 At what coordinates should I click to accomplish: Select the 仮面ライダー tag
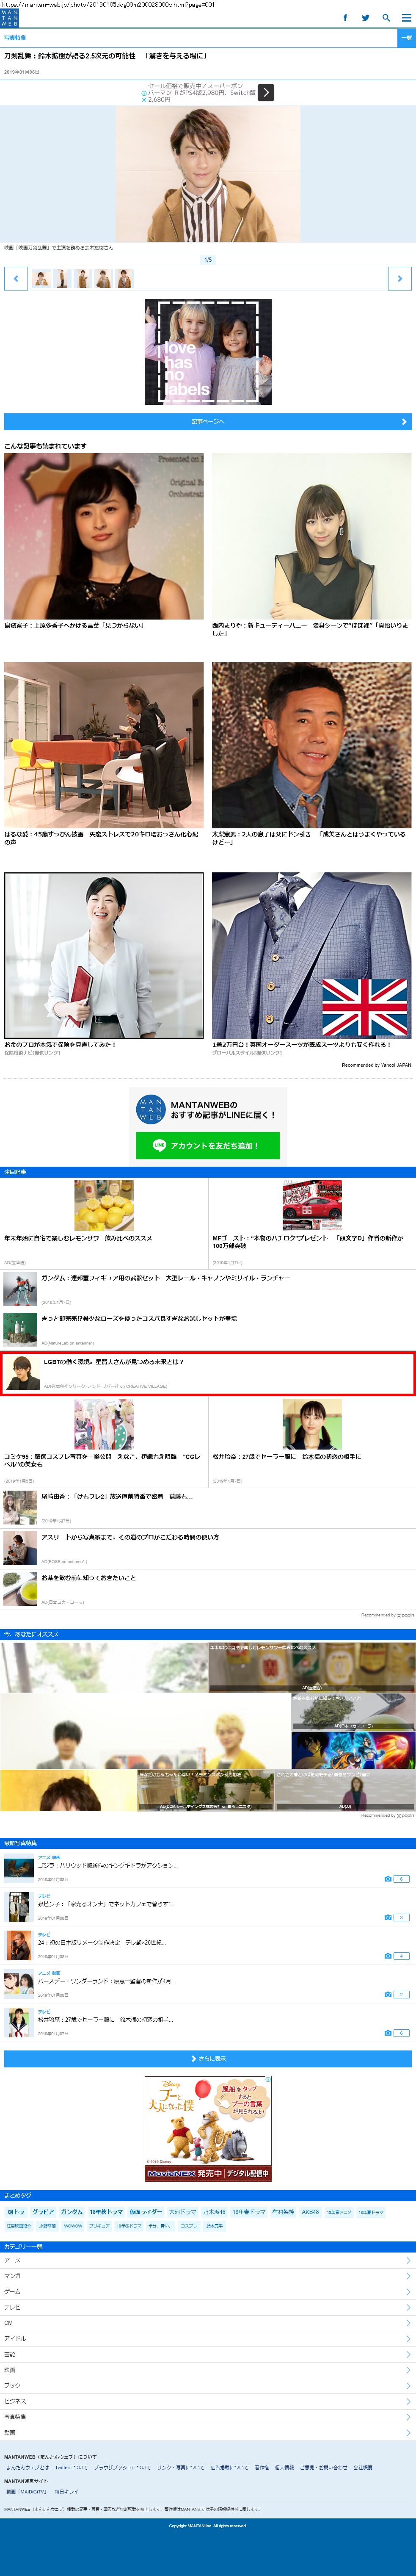(x=145, y=2212)
